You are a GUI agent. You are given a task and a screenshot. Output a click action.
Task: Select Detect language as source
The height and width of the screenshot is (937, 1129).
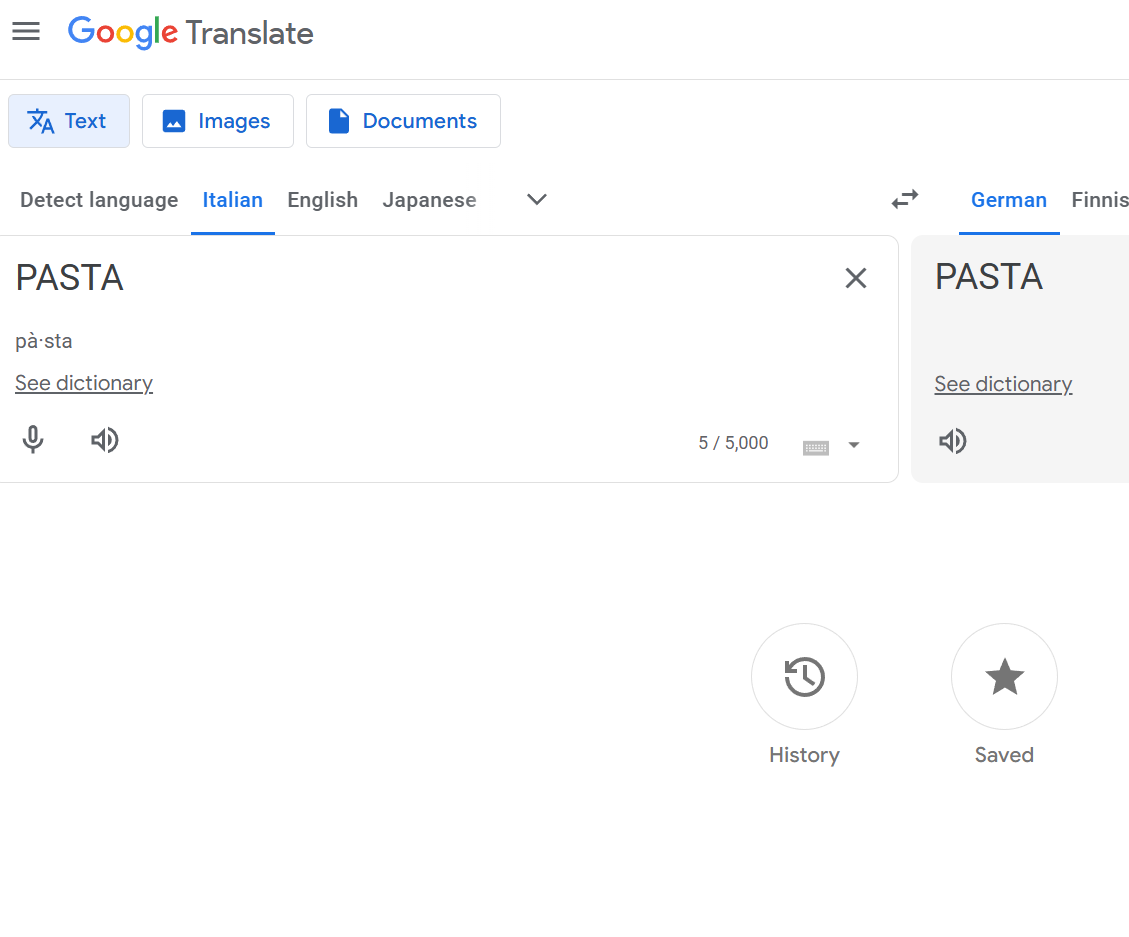(x=99, y=200)
